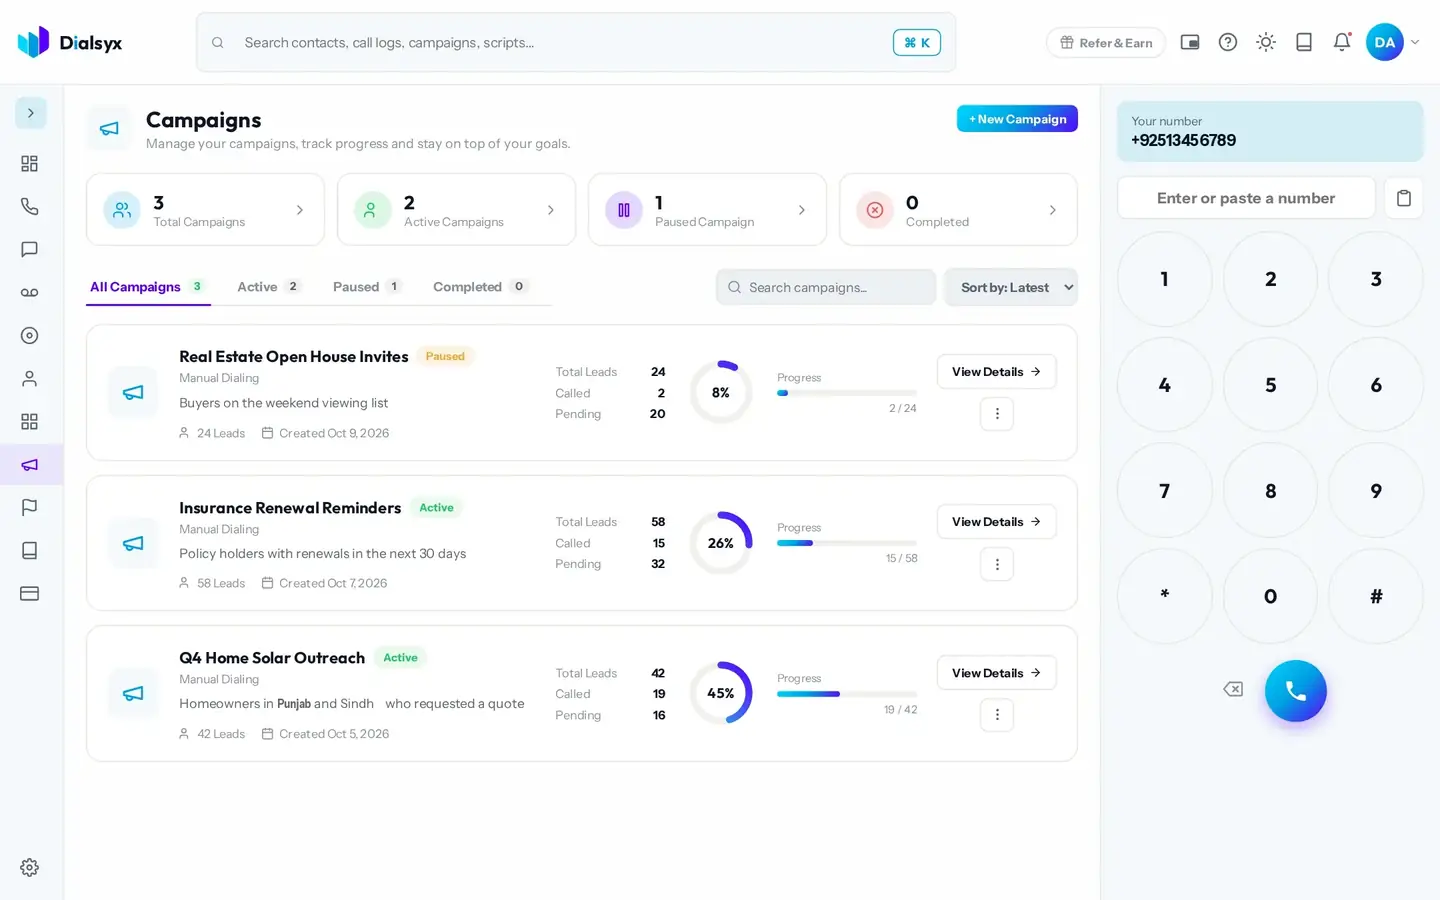This screenshot has width=1440, height=900.
Task: Expand the collapsed sidebar with chevron
Action: [31, 113]
